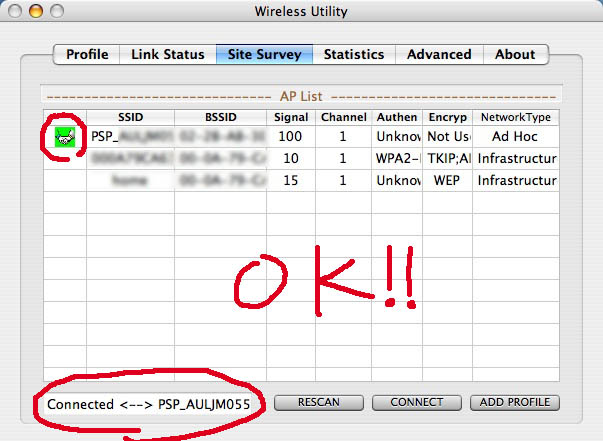
Task: Sort AP list by SSID column header
Action: (130, 117)
